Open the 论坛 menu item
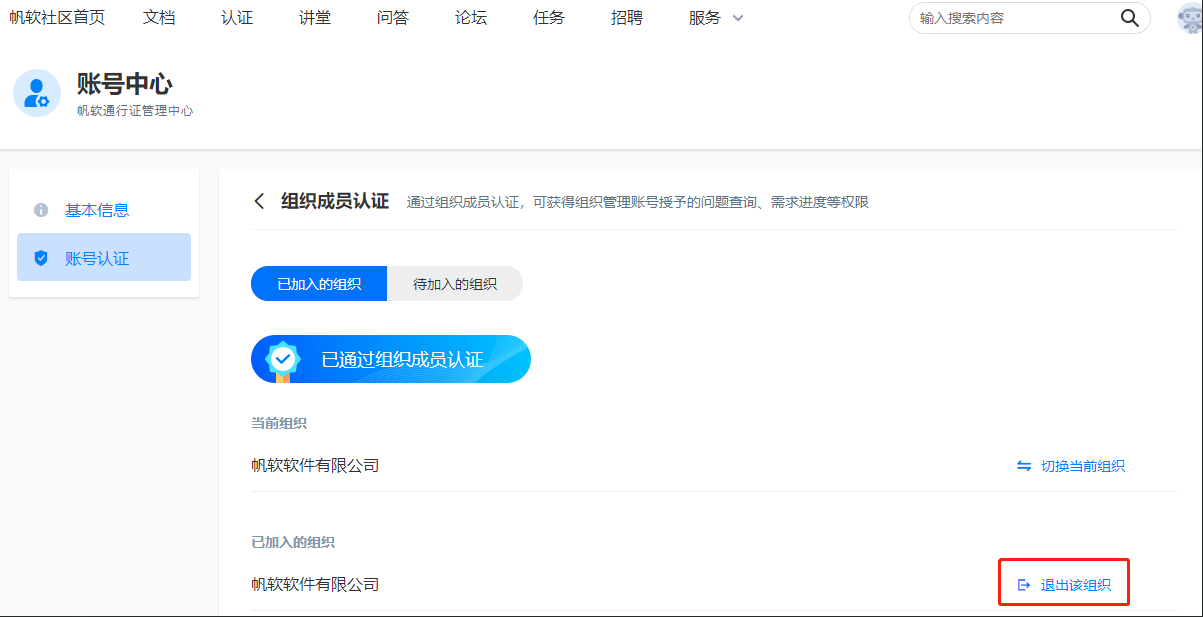The width and height of the screenshot is (1203, 617). (471, 18)
